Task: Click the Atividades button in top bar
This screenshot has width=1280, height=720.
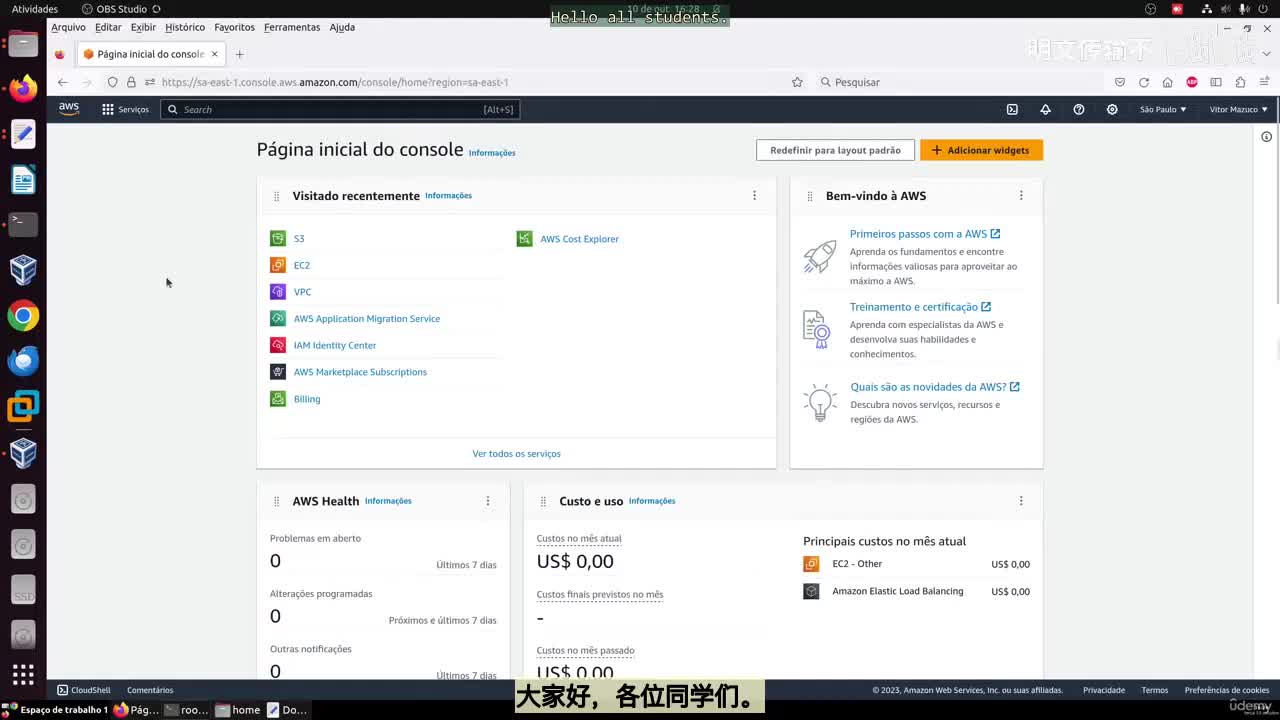Action: (35, 9)
